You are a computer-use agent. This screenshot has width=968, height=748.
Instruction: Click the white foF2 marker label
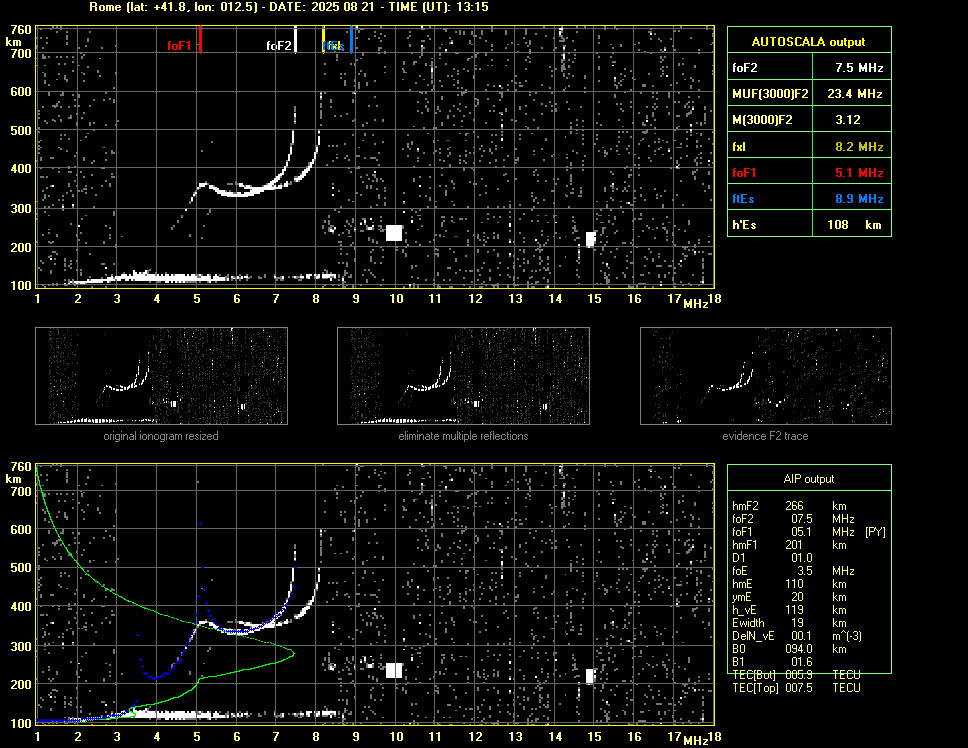coord(278,46)
